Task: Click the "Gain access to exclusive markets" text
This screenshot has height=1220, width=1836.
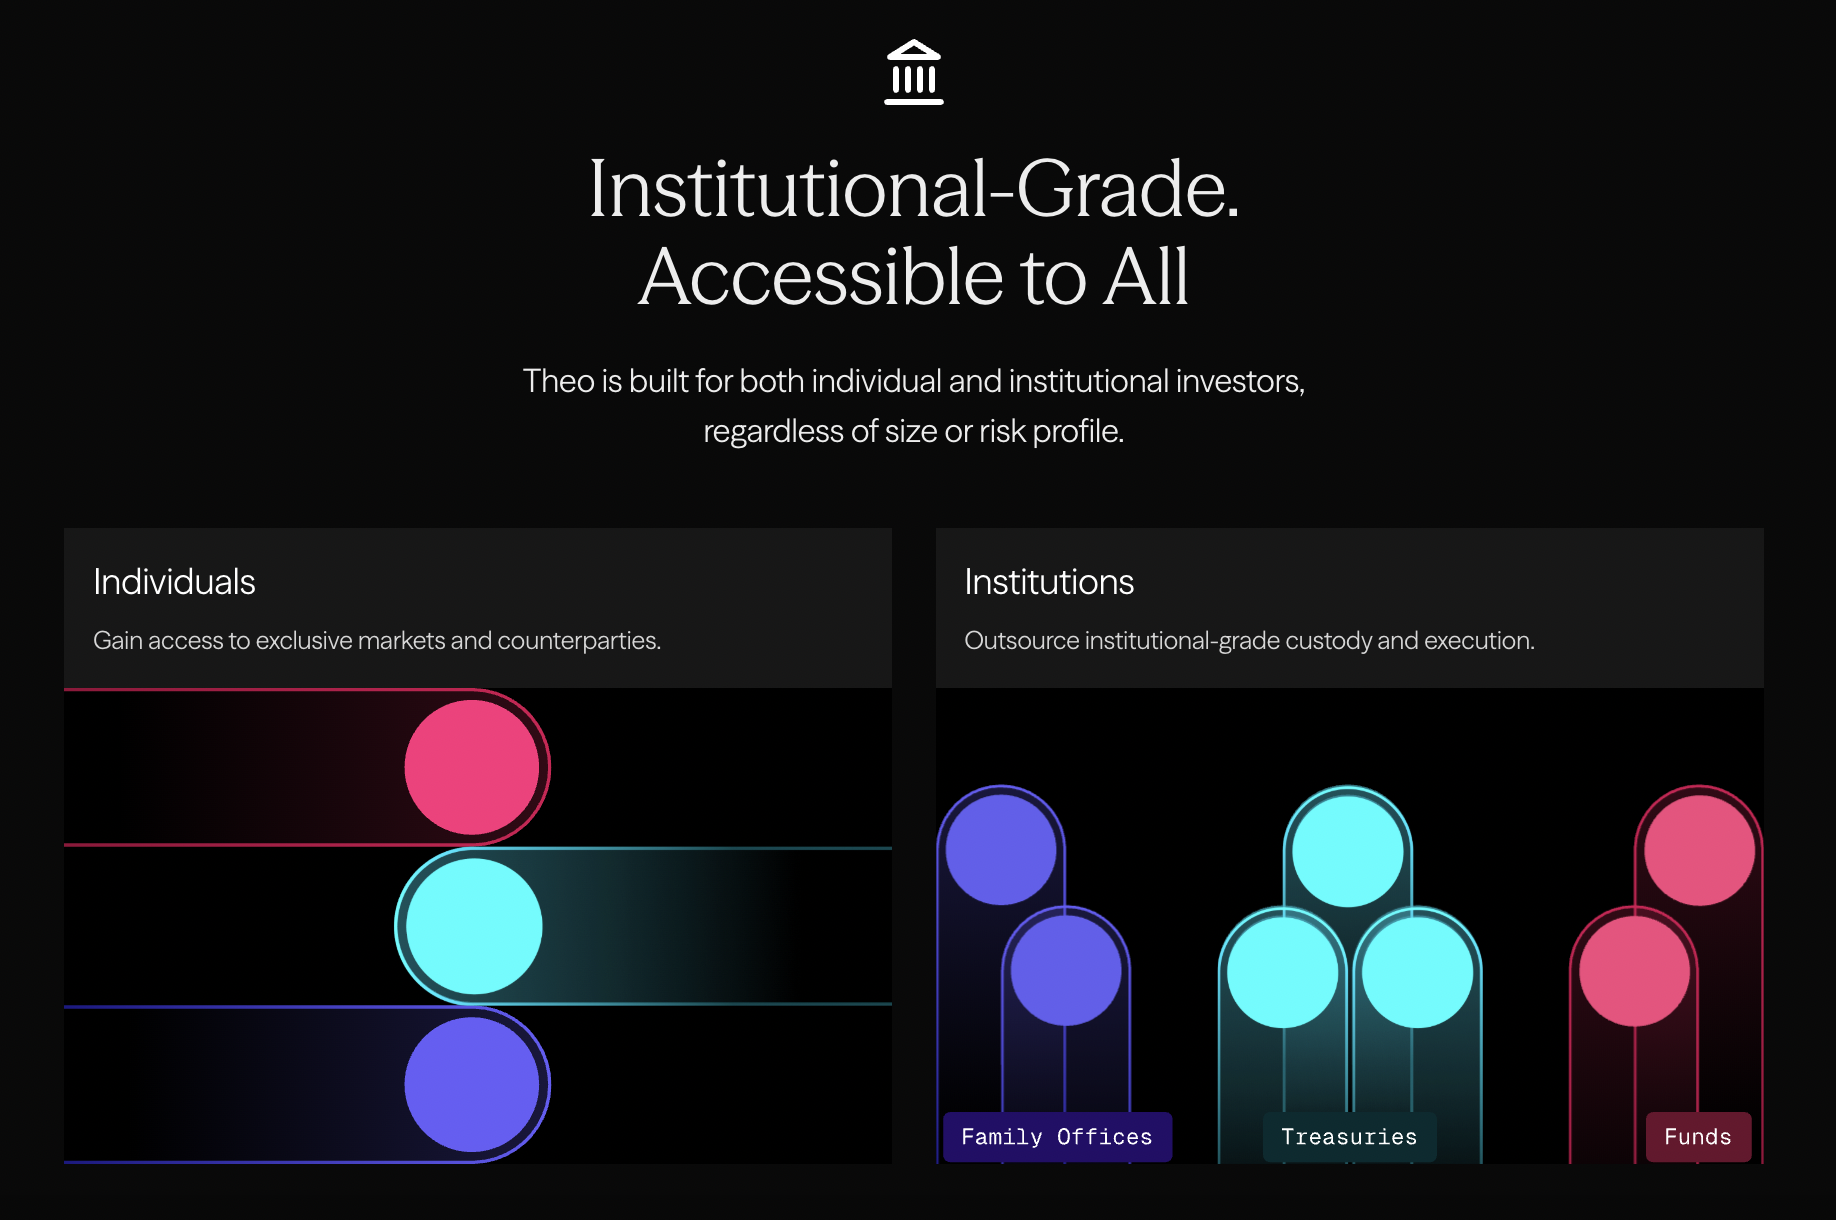Action: [377, 640]
